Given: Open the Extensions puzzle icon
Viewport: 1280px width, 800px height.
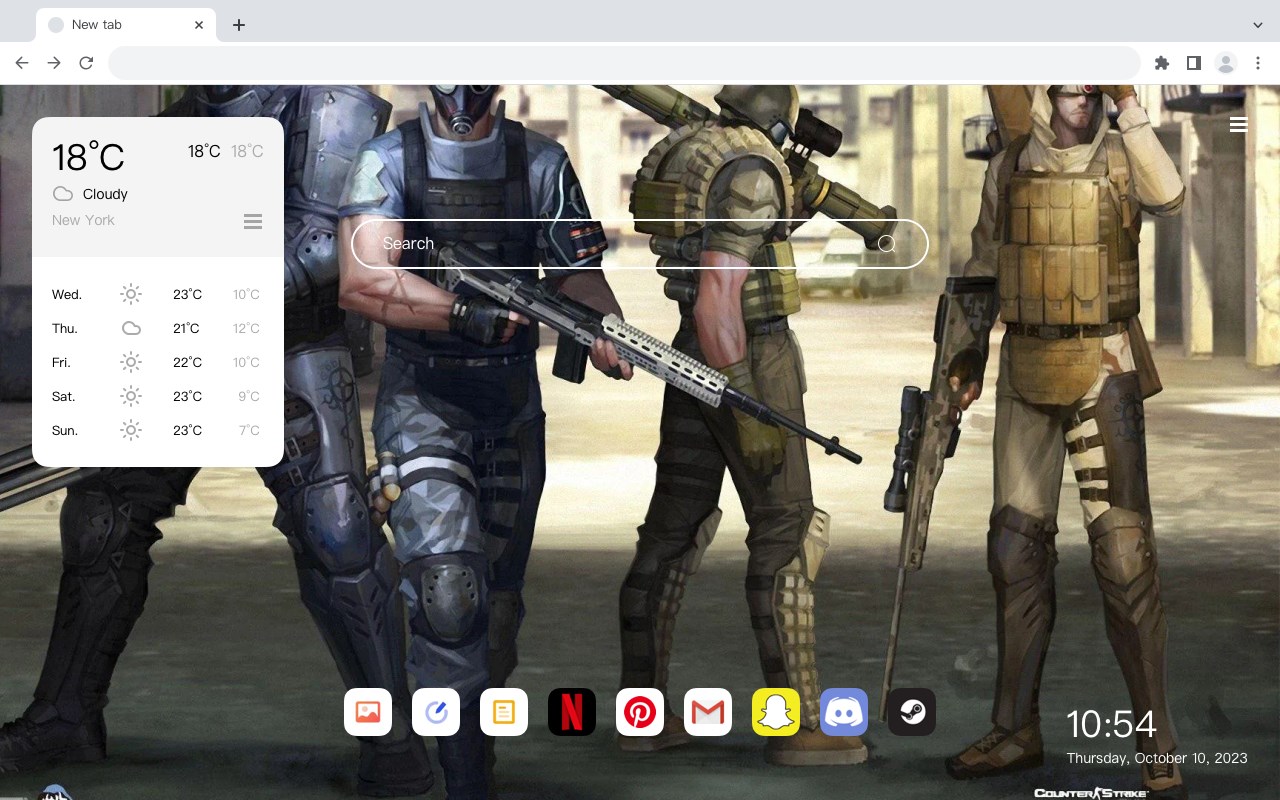Looking at the screenshot, I should pos(1161,63).
